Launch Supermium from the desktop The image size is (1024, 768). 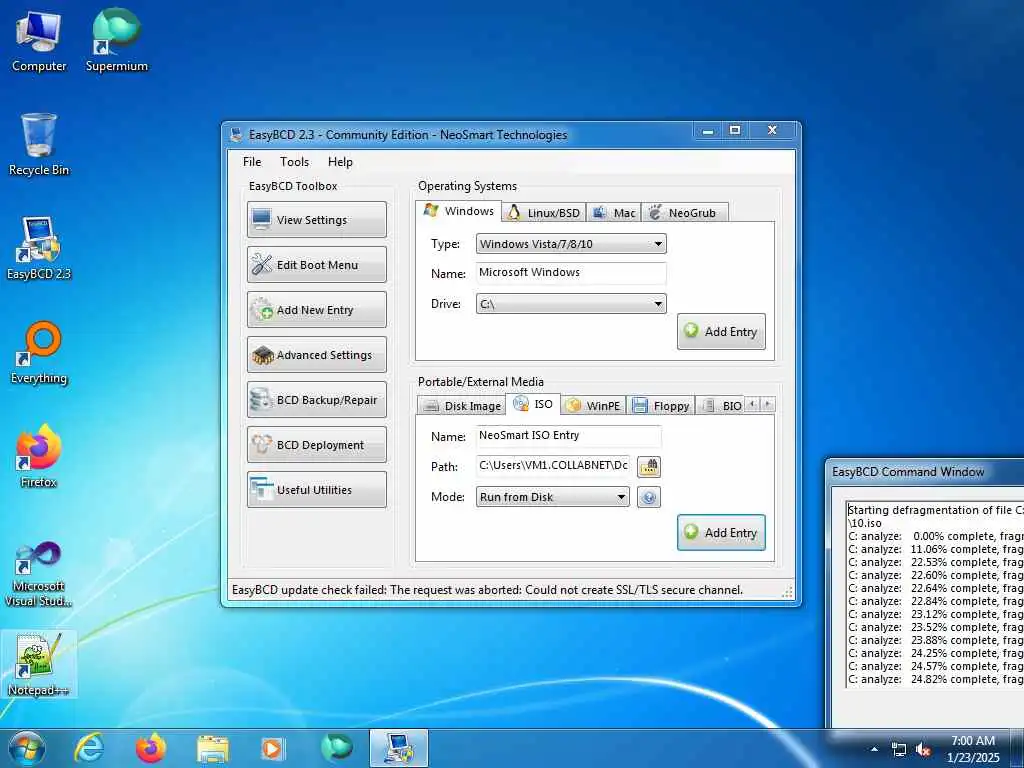[x=116, y=41]
